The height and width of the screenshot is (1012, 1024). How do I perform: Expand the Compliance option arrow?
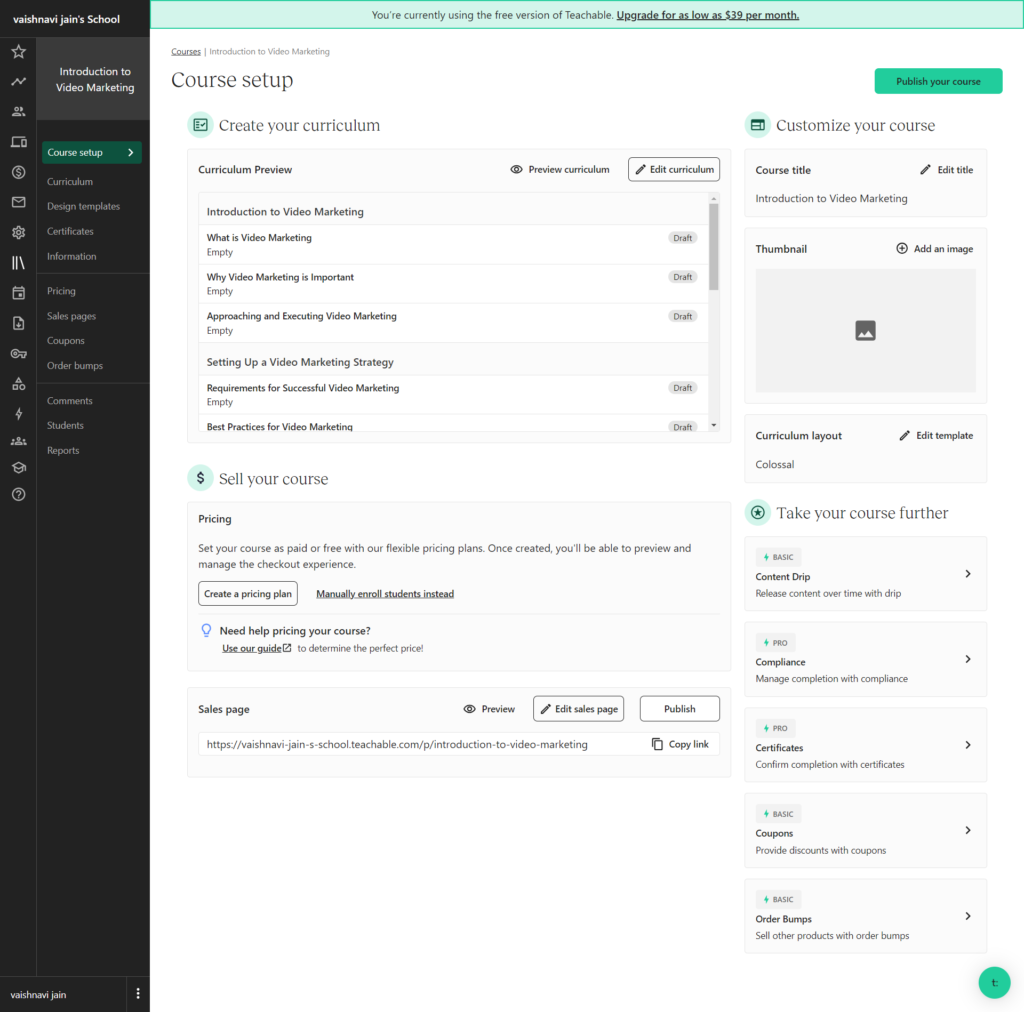point(967,660)
